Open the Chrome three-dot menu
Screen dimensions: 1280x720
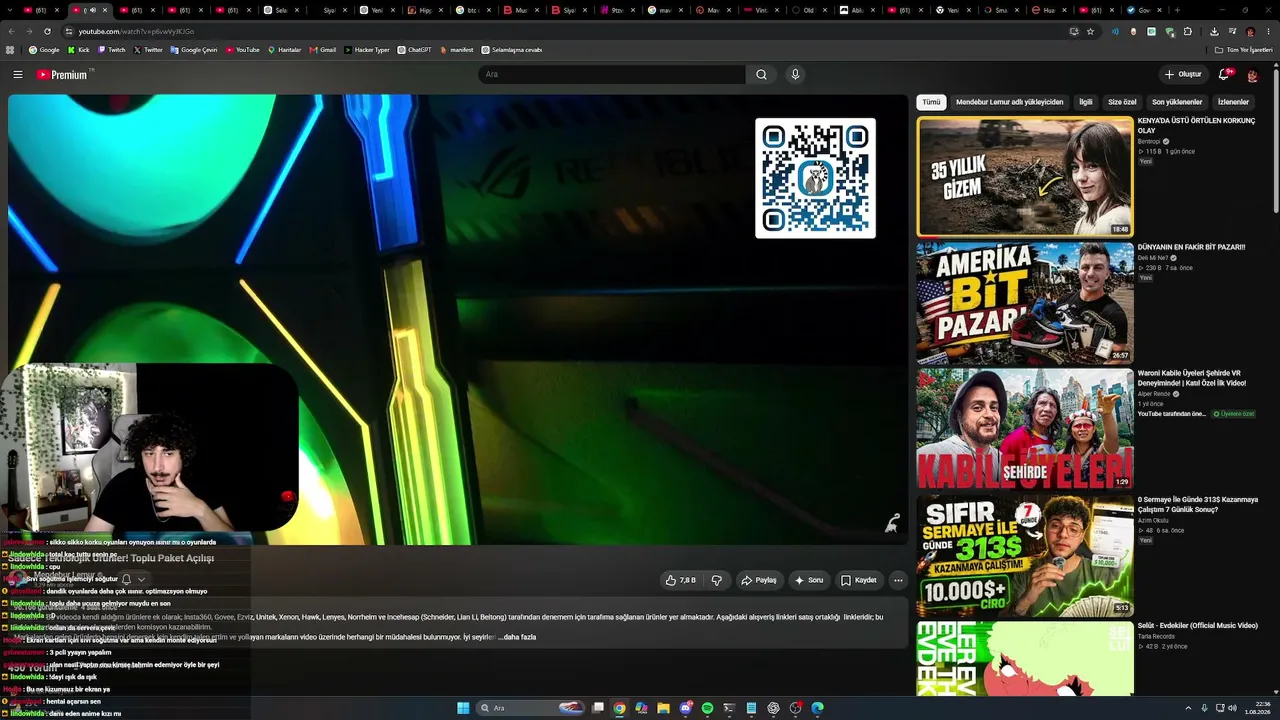[1268, 31]
